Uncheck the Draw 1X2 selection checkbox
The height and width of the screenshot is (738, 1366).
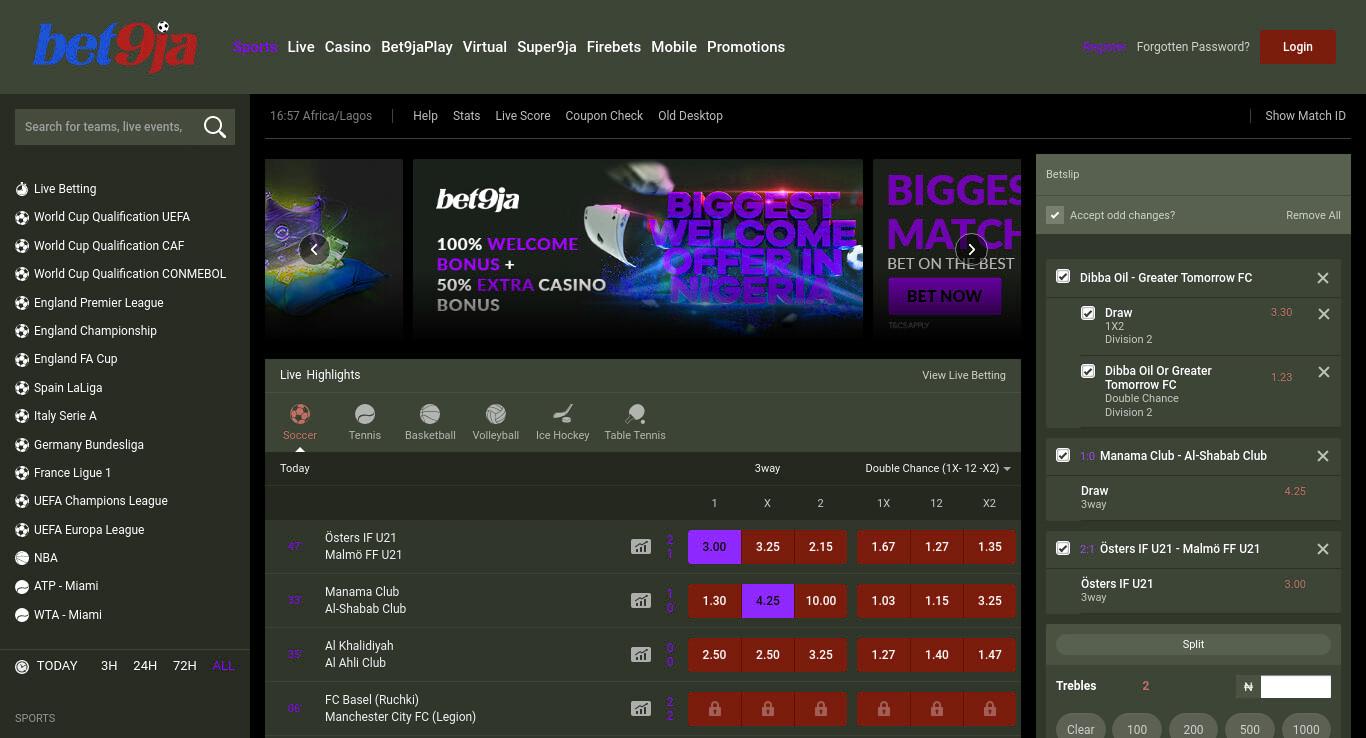[1088, 313]
